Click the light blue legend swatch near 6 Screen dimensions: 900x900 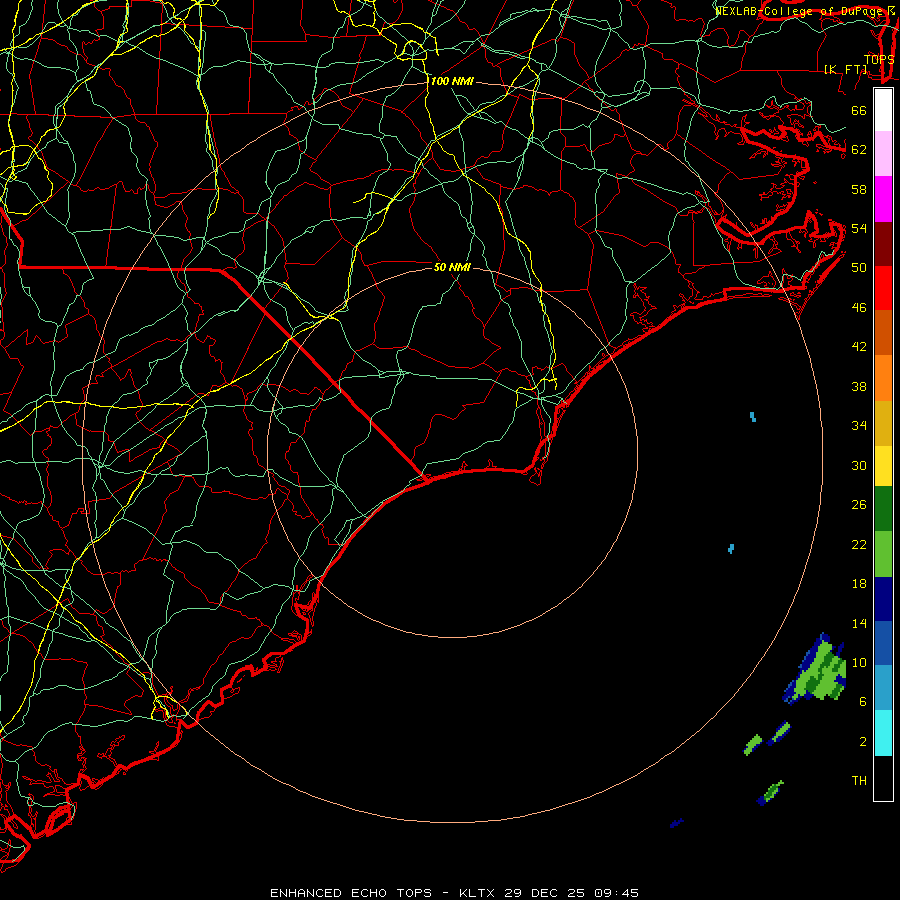(x=883, y=688)
